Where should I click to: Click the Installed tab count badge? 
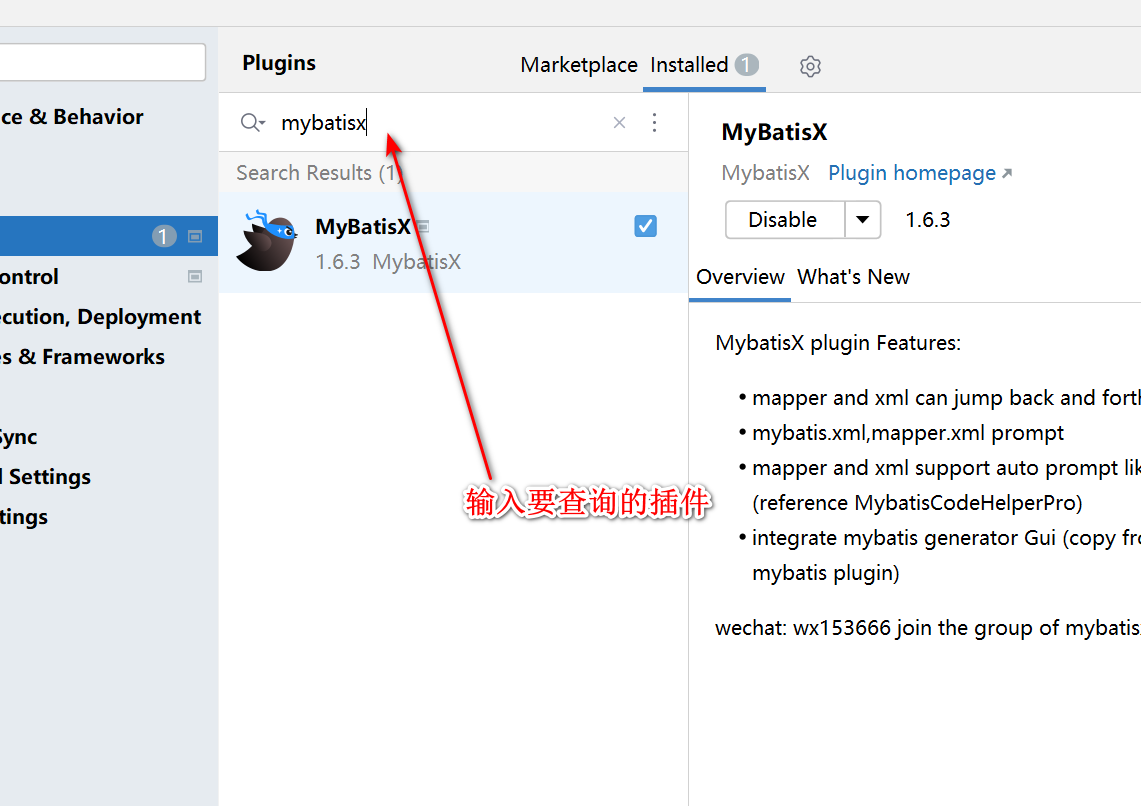pos(746,65)
